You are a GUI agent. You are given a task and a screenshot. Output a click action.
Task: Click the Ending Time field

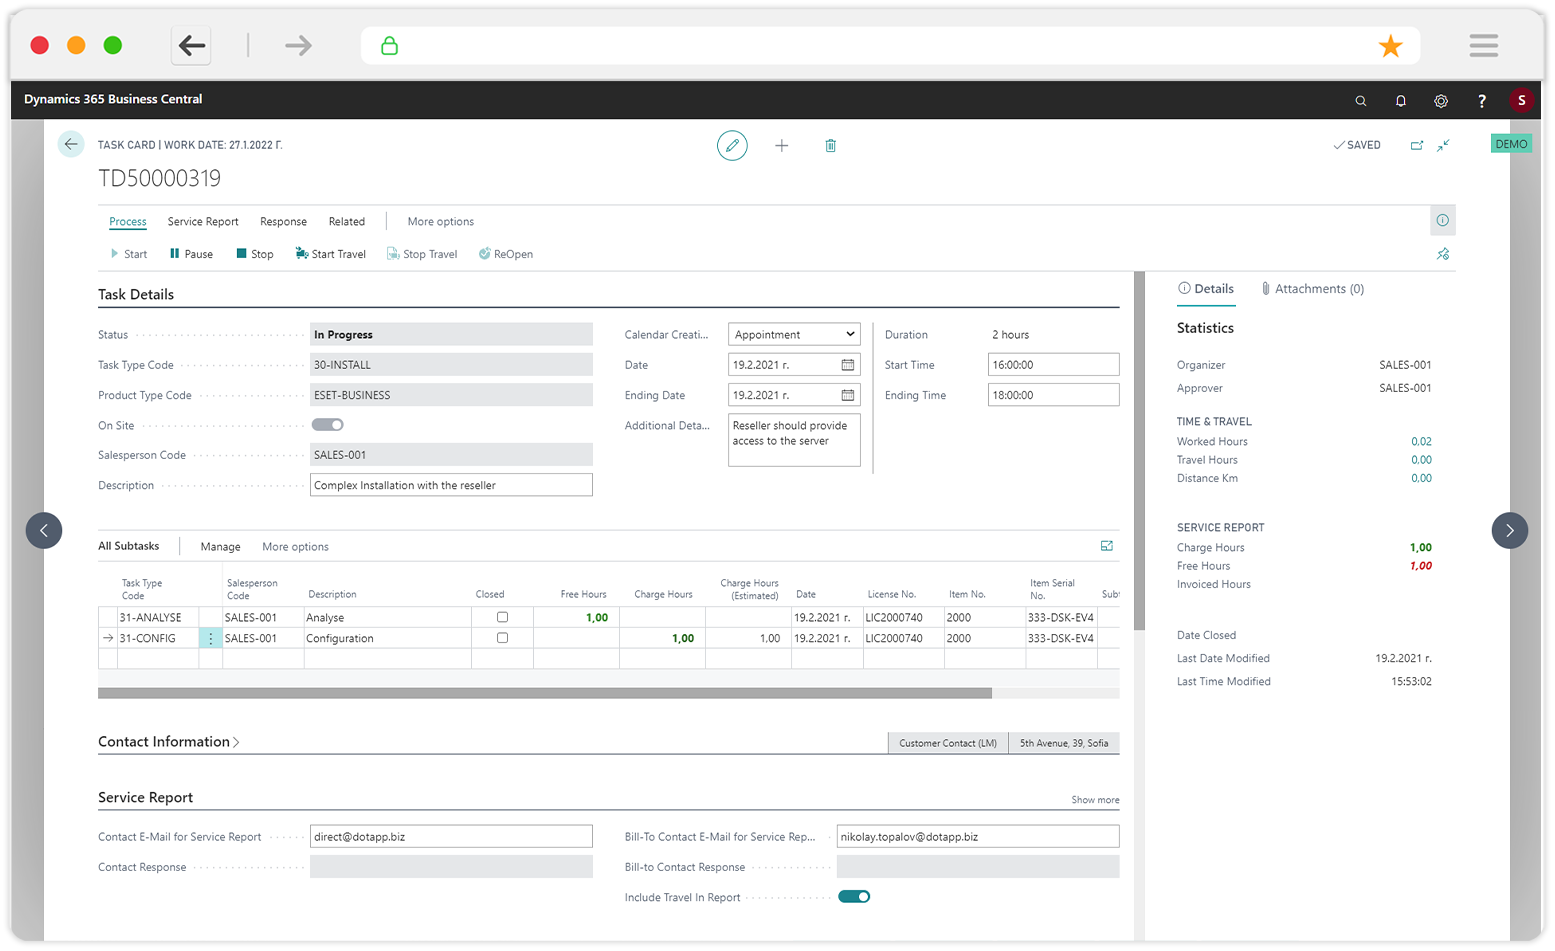1053,395
